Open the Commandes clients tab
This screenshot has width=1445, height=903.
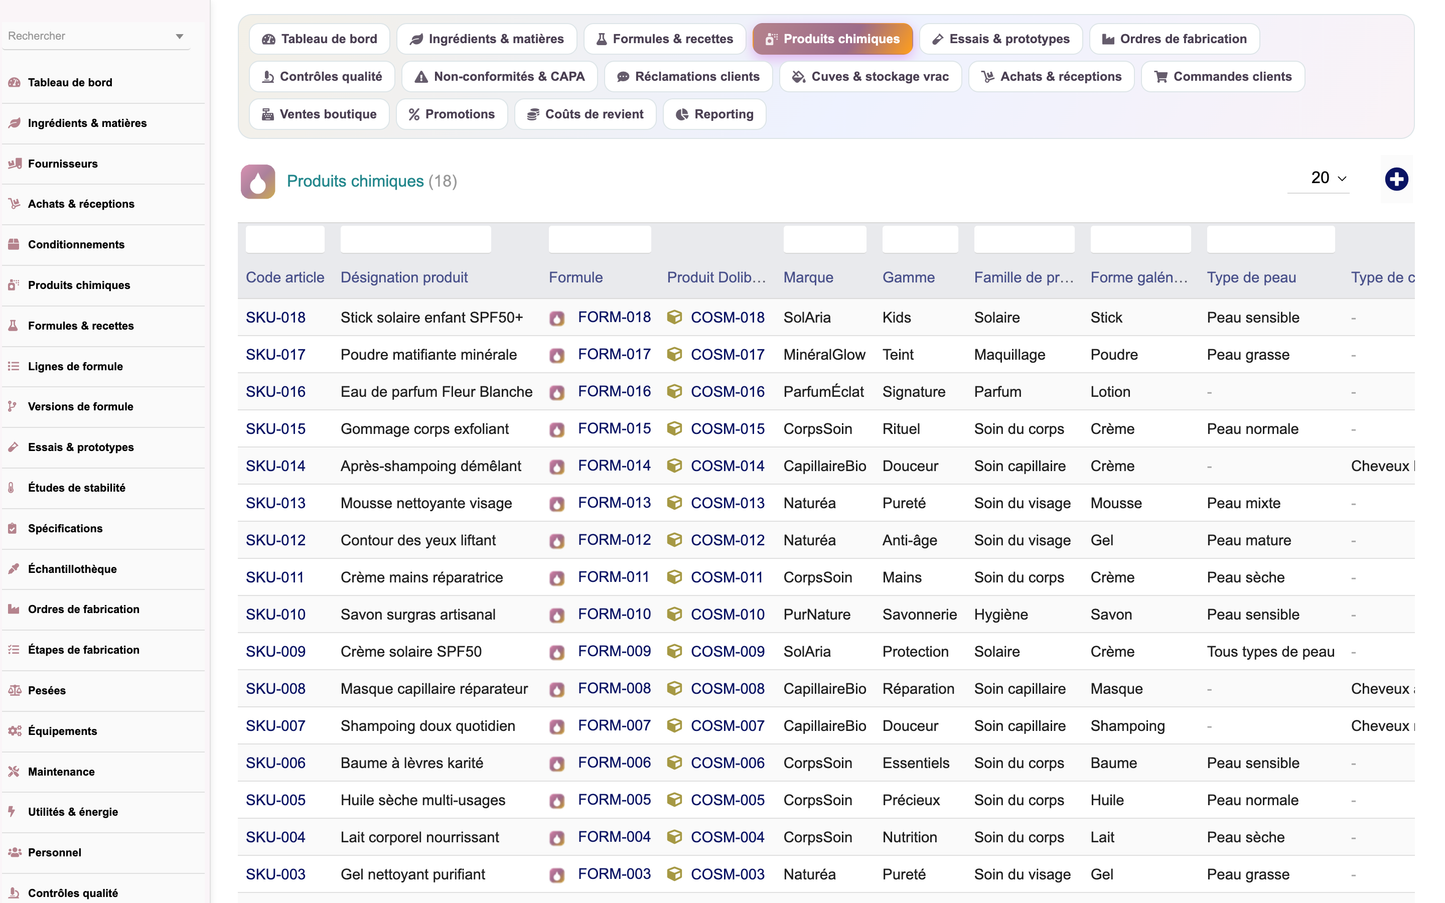click(x=1222, y=77)
